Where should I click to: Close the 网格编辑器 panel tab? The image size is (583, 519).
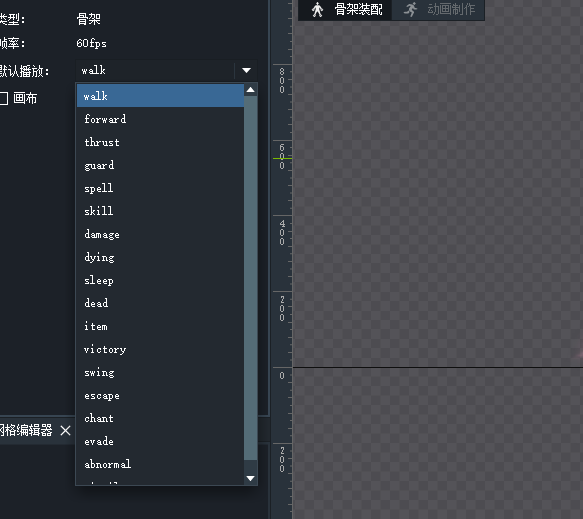point(65,431)
